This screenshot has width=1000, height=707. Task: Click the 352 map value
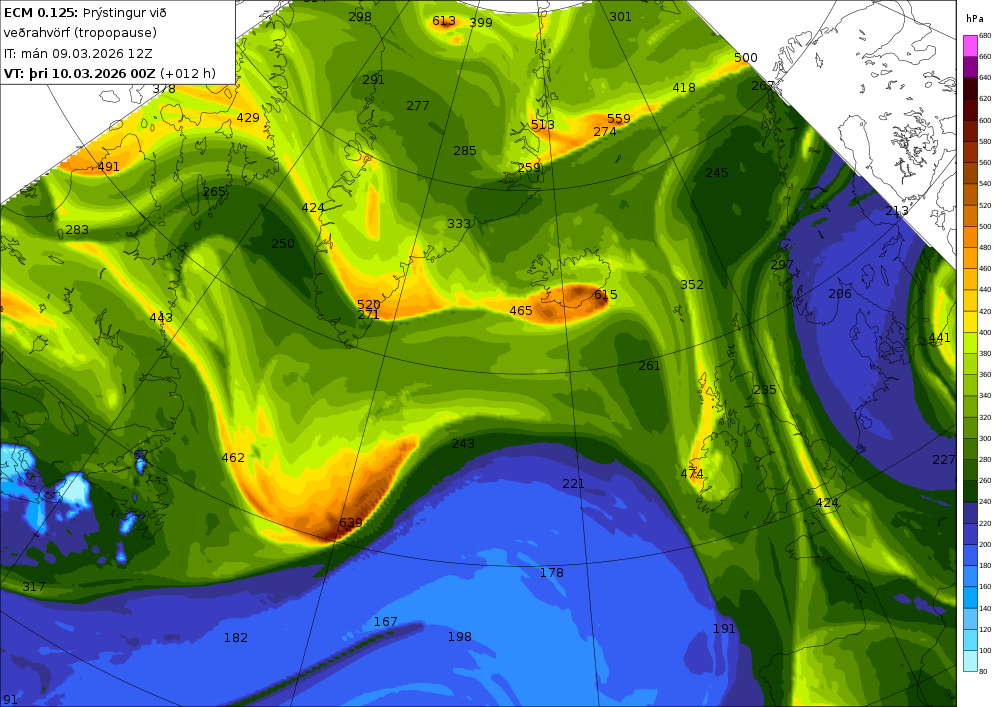pyautogui.click(x=692, y=284)
